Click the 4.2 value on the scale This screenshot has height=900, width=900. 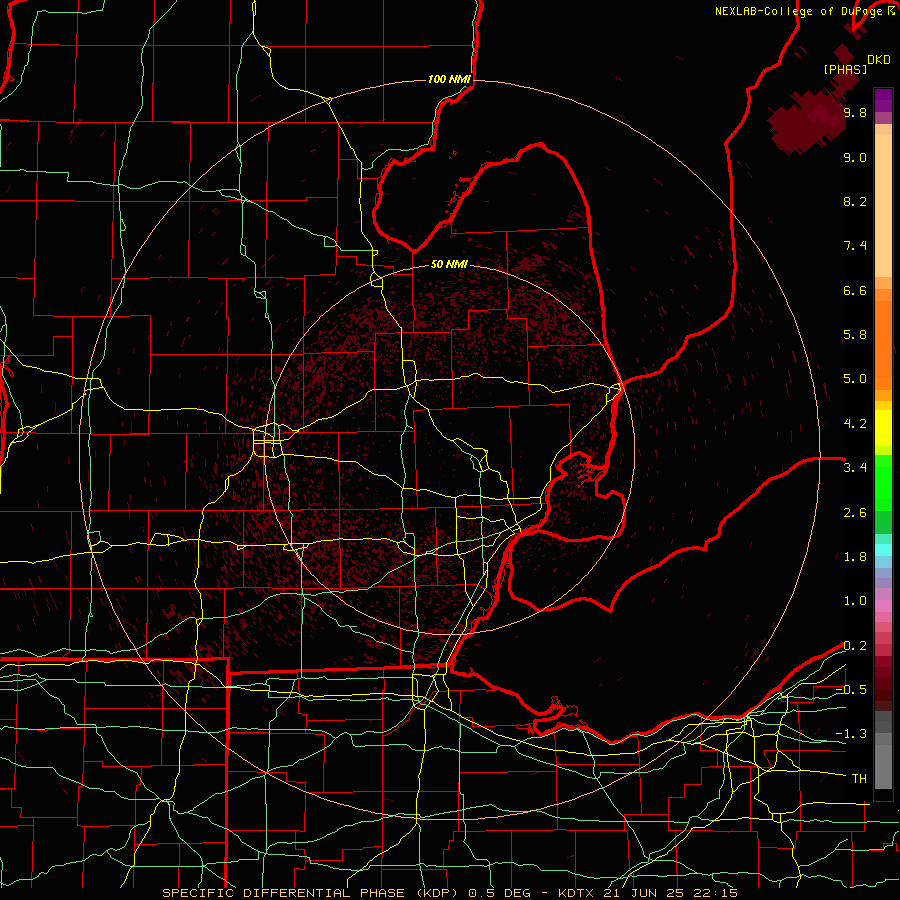click(855, 424)
